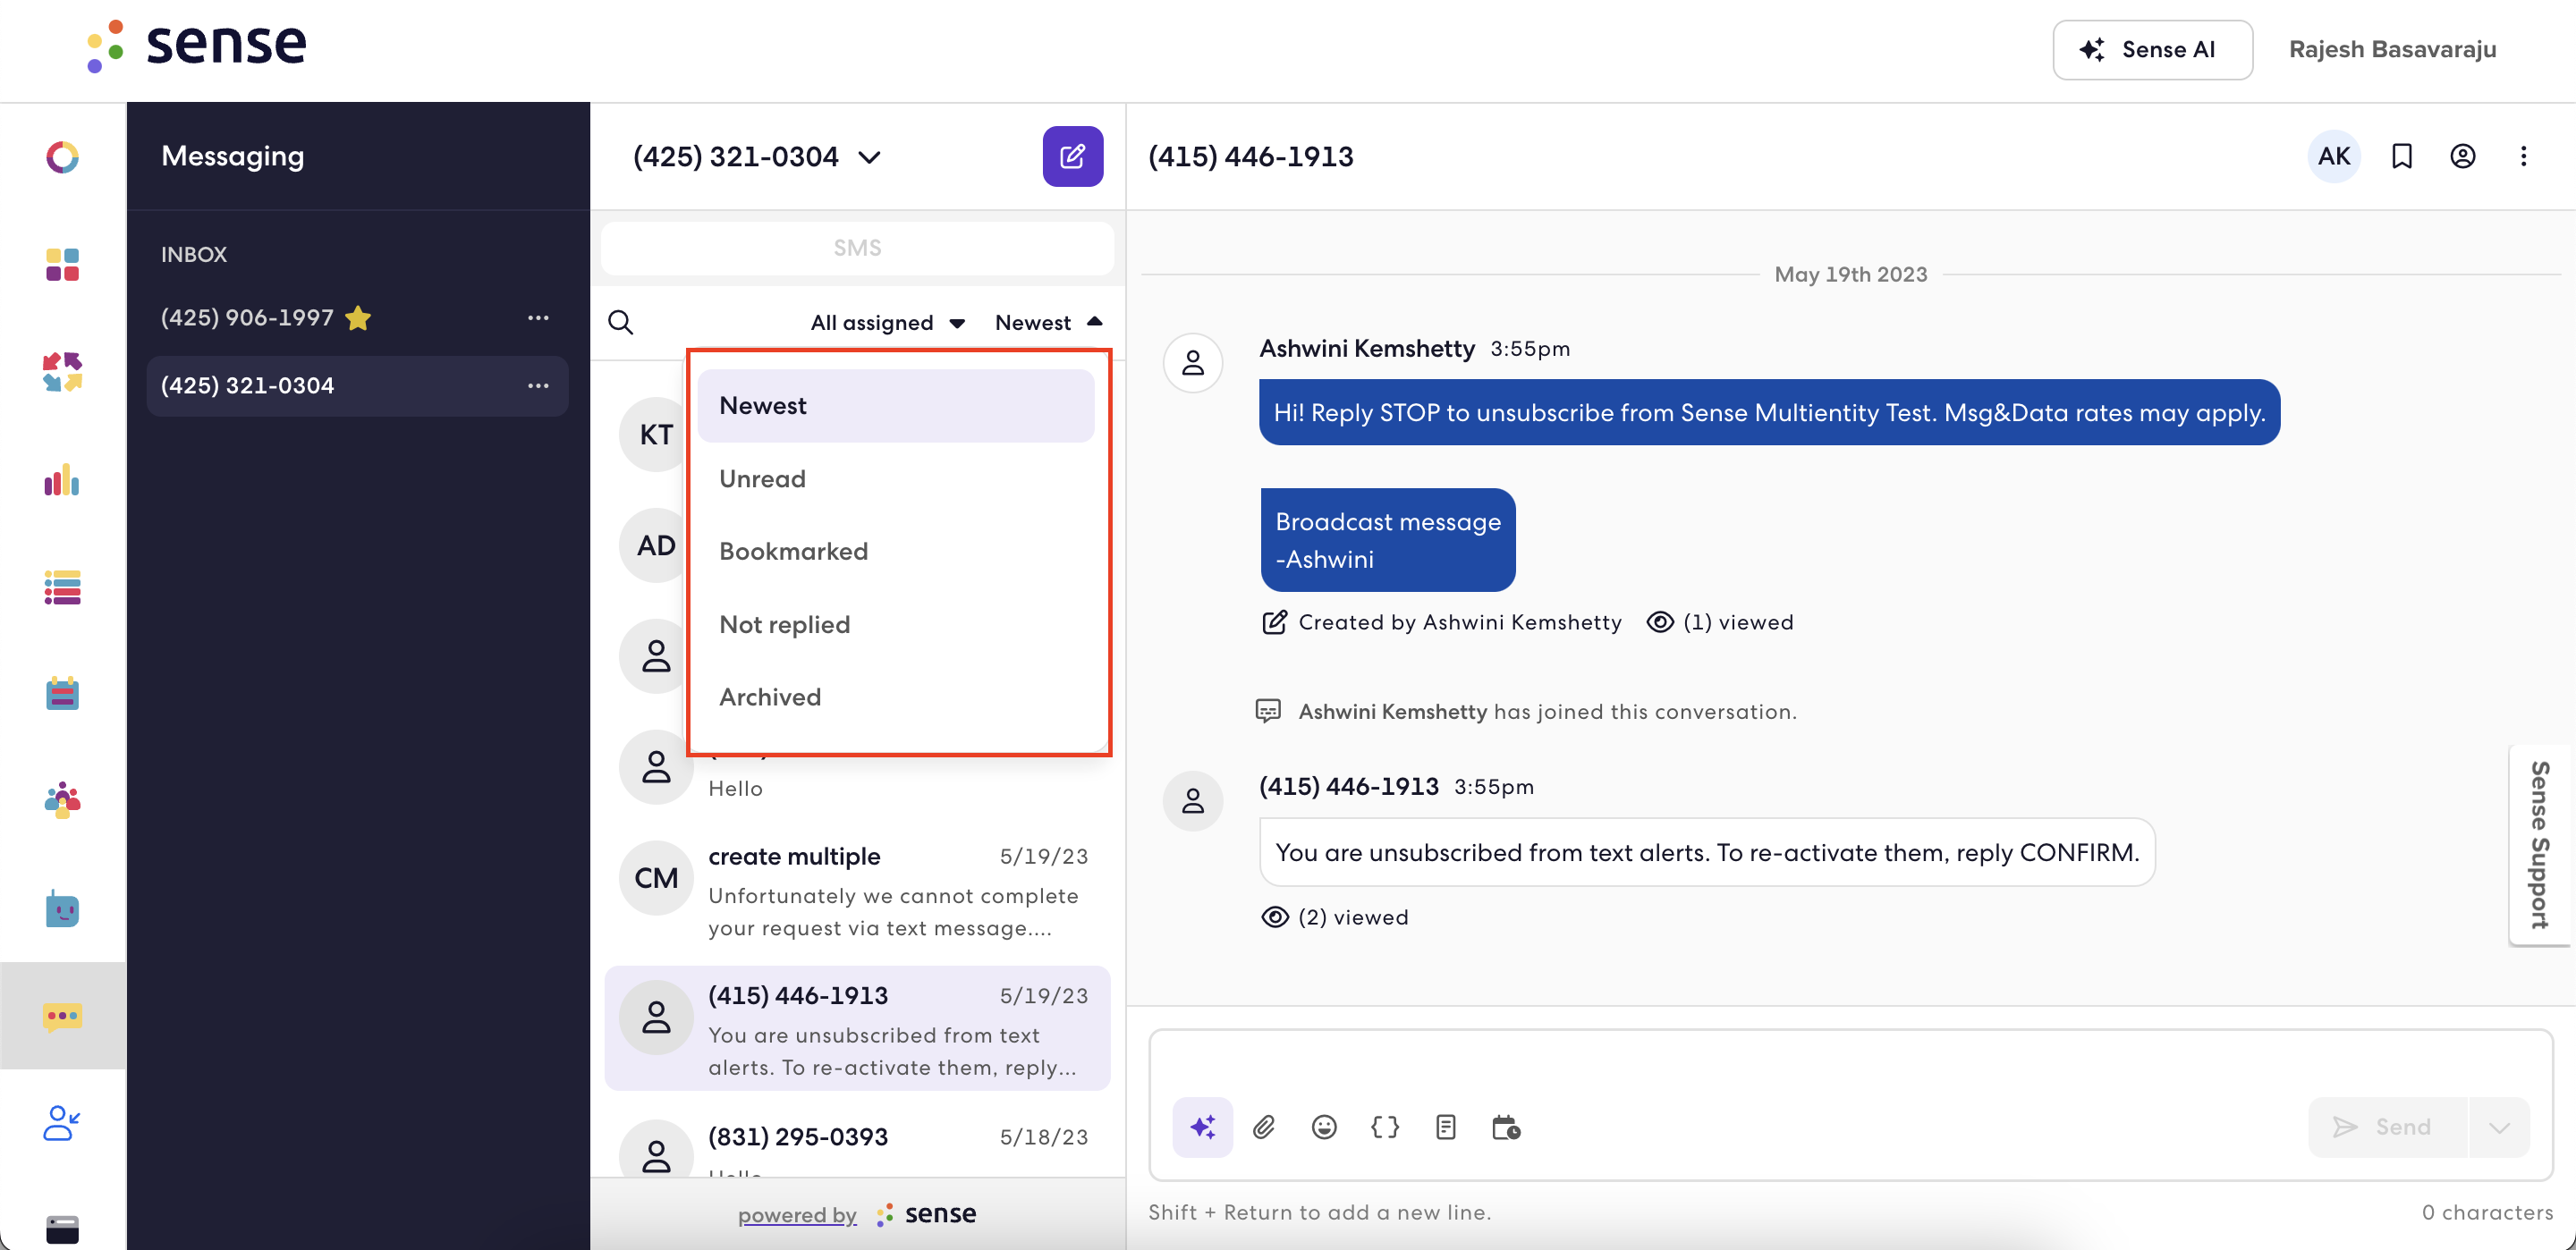The width and height of the screenshot is (2576, 1250).
Task: Open the create multiple conversation
Action: 857,891
